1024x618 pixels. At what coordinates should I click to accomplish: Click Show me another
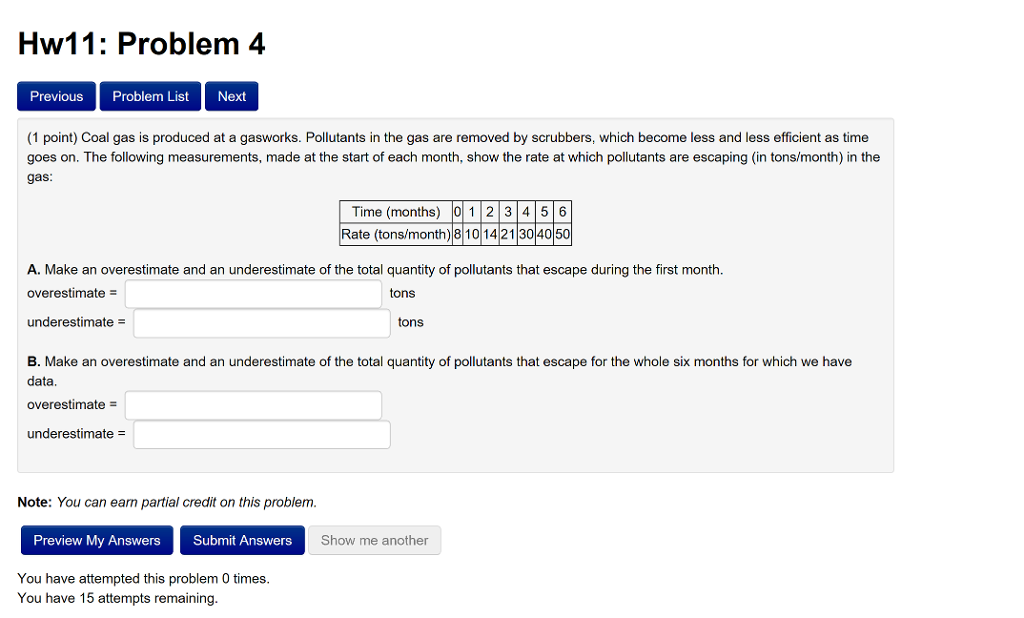(374, 540)
